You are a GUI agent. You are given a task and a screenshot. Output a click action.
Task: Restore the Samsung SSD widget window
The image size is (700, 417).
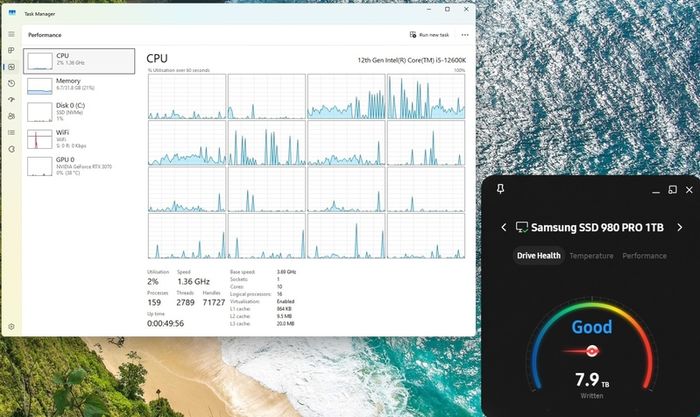click(x=672, y=190)
